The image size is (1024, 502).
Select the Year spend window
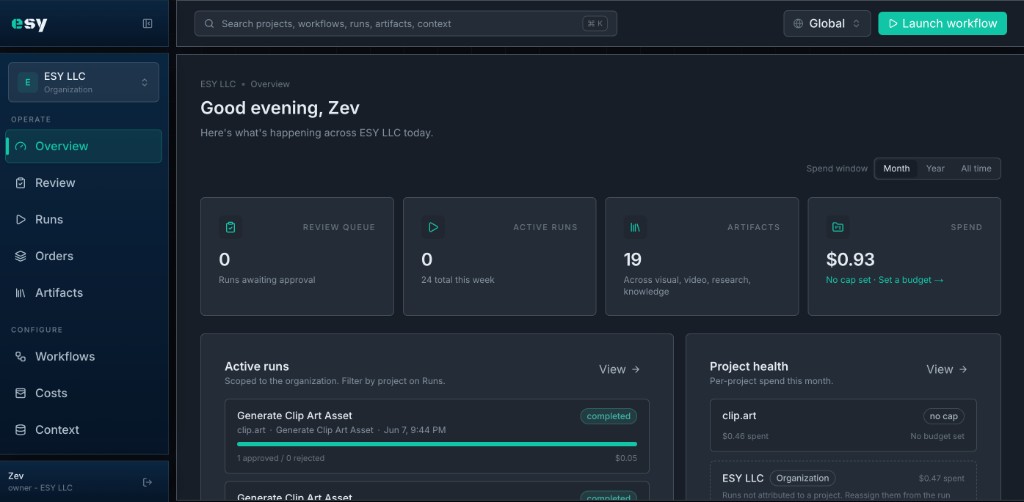(x=935, y=168)
